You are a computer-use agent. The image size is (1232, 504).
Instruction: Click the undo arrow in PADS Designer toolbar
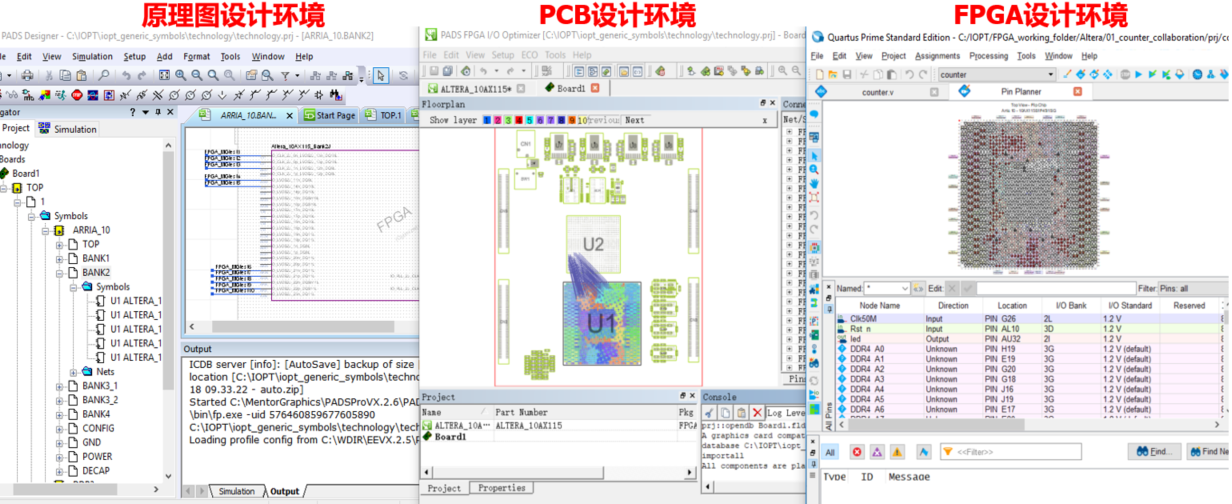[126, 75]
